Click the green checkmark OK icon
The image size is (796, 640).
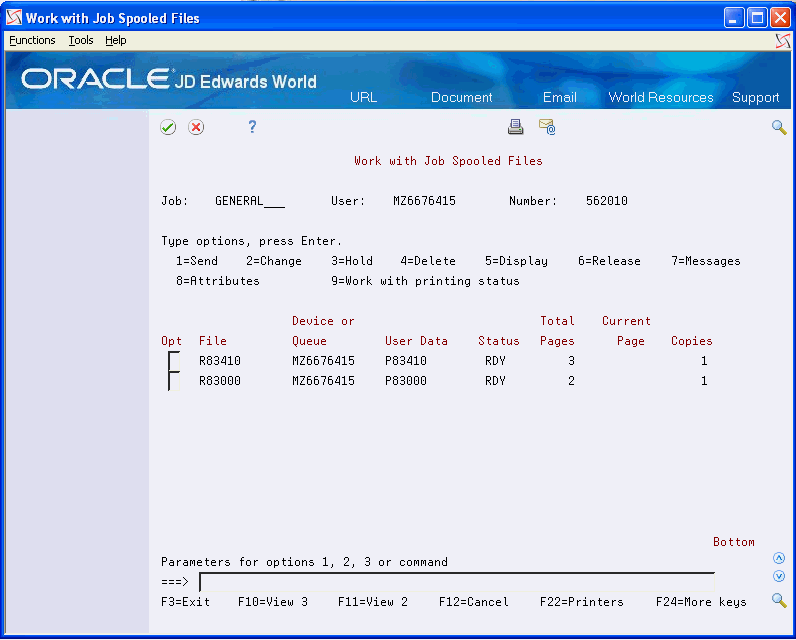[168, 127]
